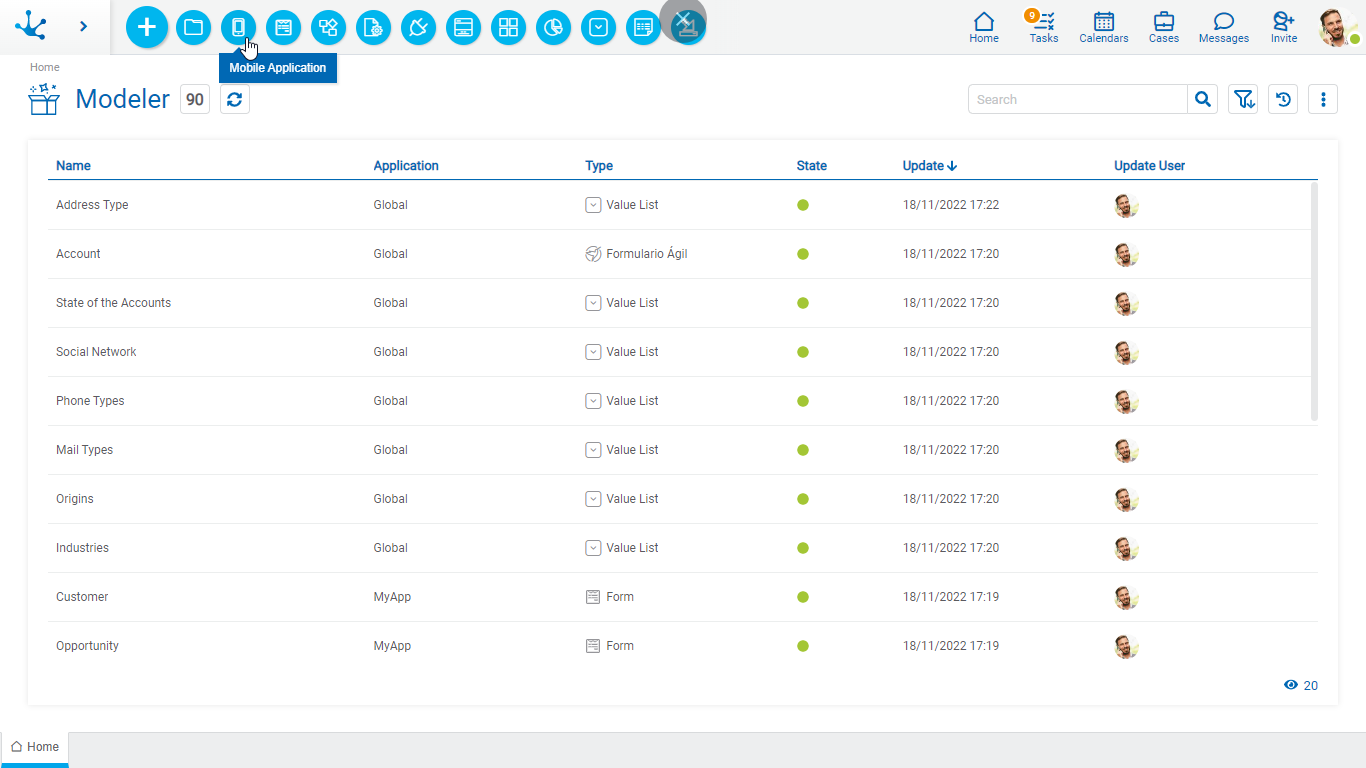
Task: Open Cases in top navigation
Action: coord(1164,27)
